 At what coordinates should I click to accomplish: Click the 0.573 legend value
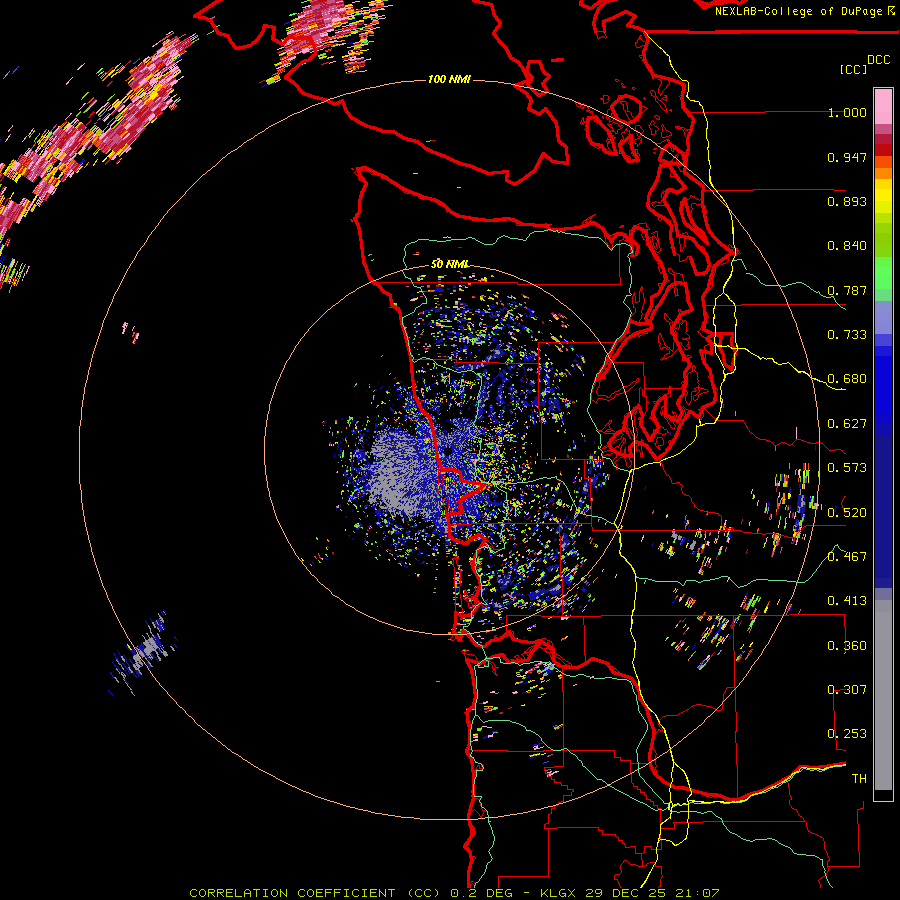[x=847, y=468]
